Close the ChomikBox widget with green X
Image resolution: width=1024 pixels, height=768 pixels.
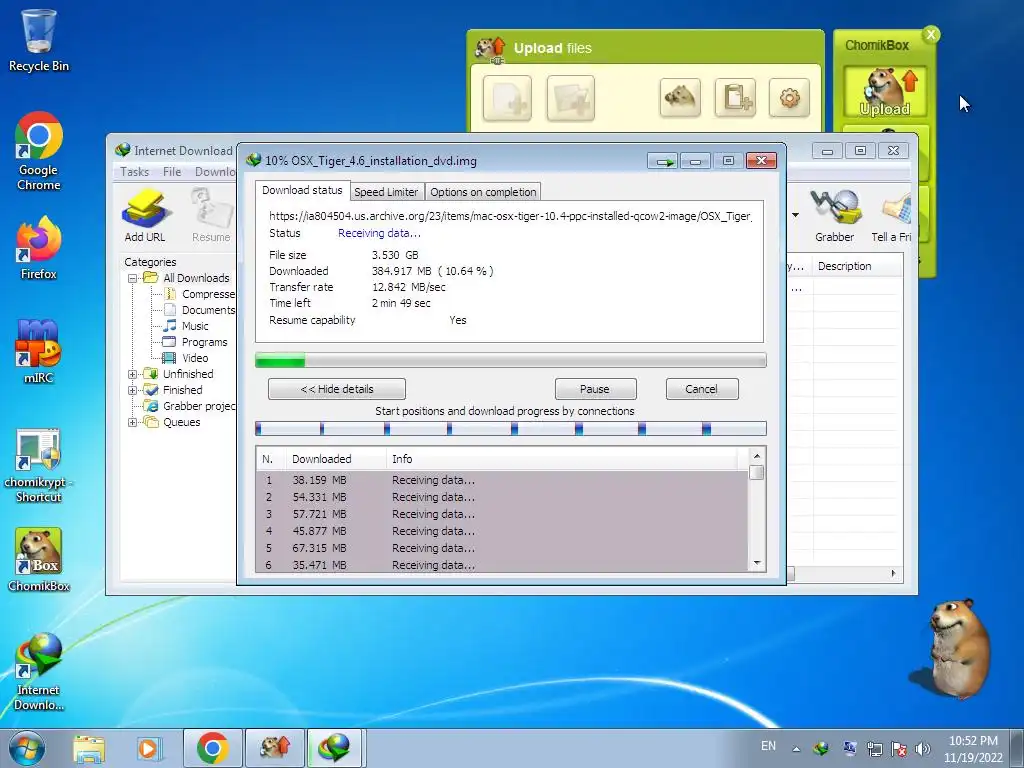[931, 35]
